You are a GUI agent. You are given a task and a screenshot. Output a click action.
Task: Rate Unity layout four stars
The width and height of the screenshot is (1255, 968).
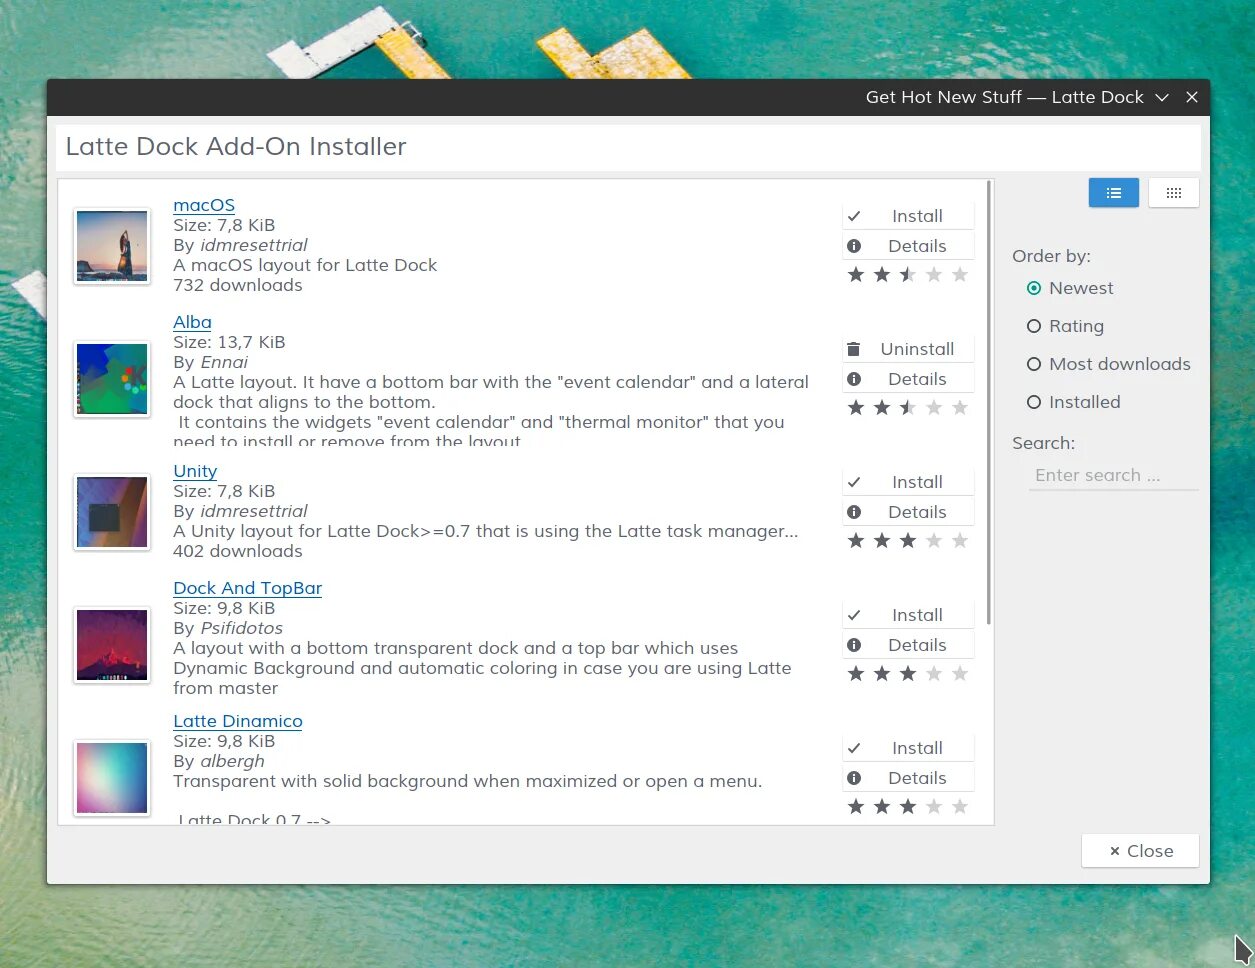pos(934,540)
